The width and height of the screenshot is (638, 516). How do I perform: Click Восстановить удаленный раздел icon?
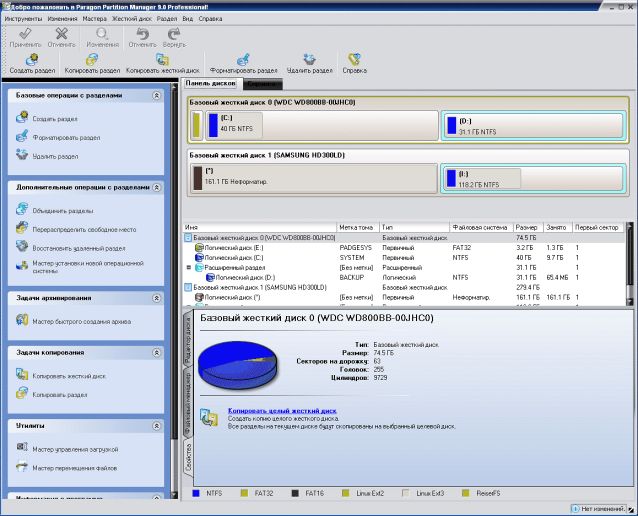click(22, 247)
